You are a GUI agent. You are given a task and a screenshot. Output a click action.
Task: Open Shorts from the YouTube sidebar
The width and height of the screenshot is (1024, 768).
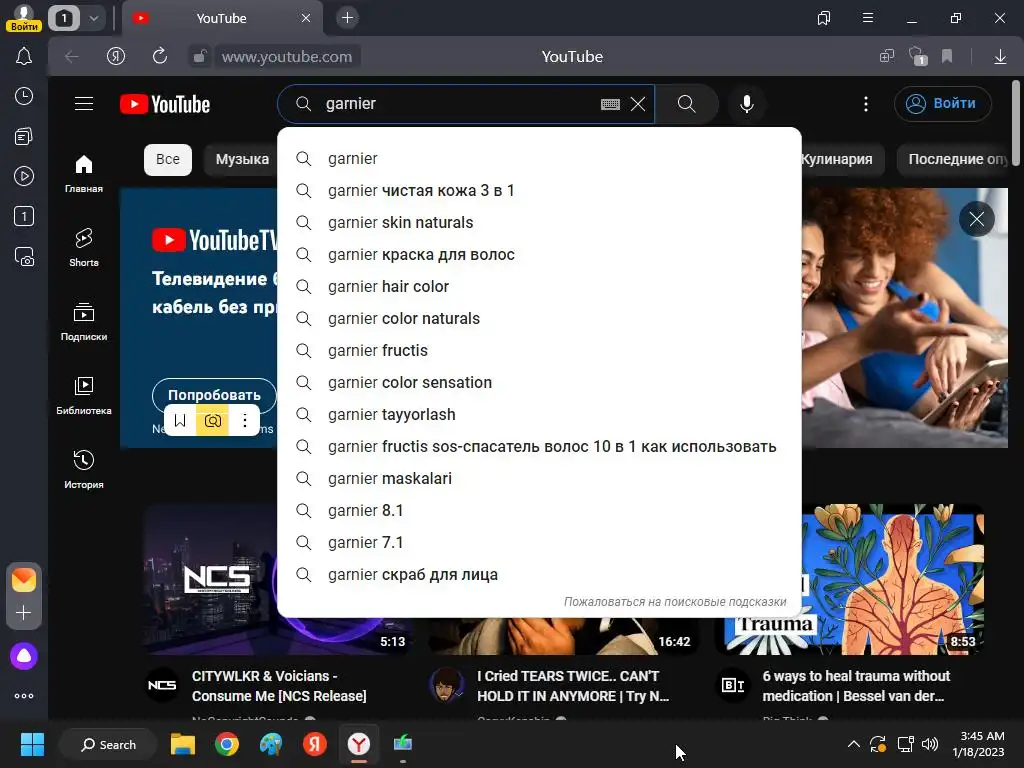[x=84, y=248]
